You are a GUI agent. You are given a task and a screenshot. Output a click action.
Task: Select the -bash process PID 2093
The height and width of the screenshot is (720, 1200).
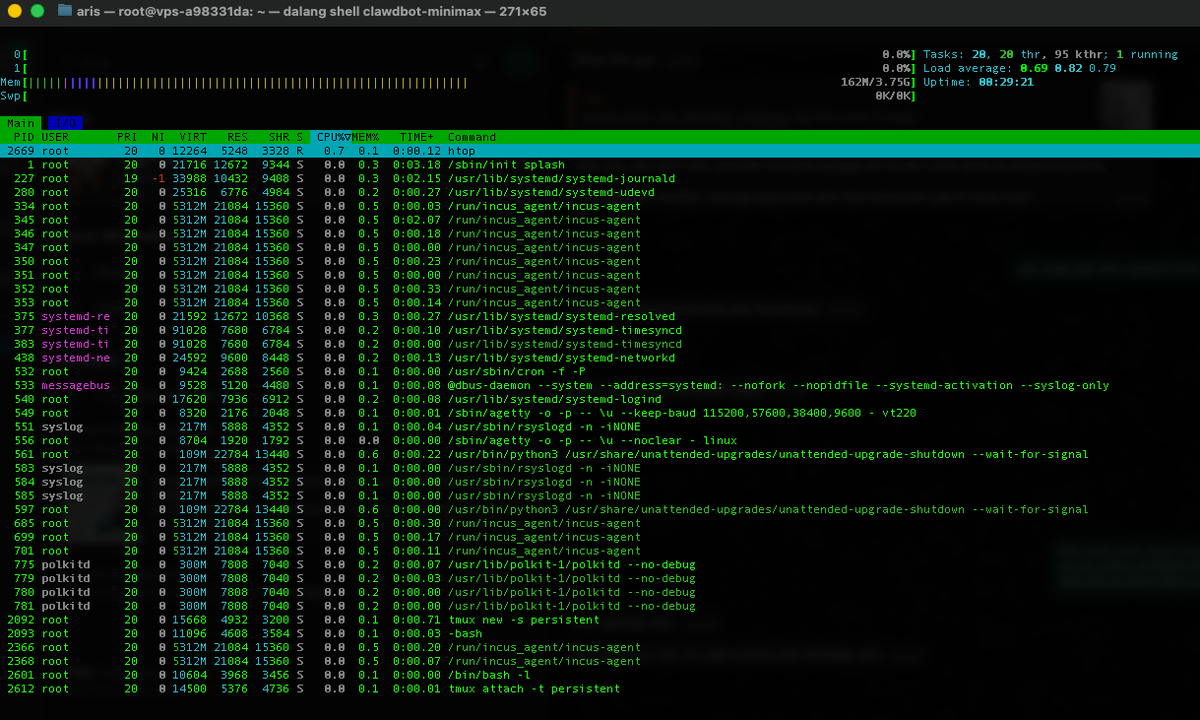[600, 634]
